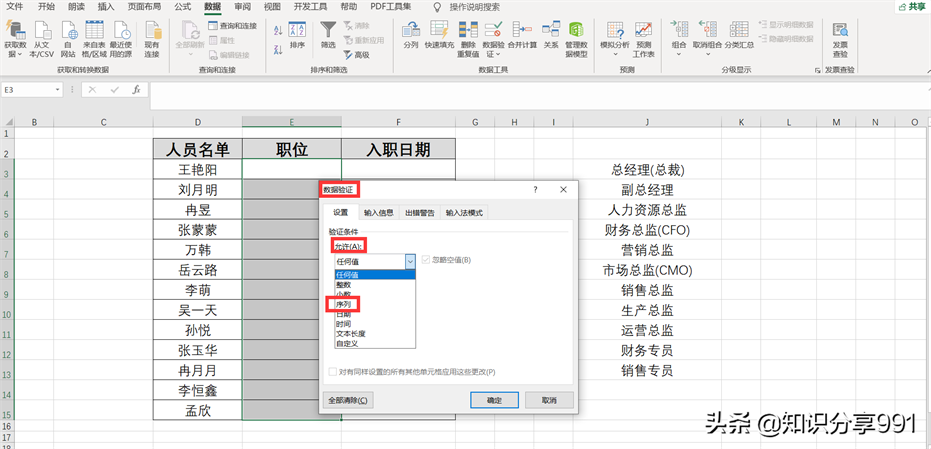The height and width of the screenshot is (449, 931).
Task: Select 序列 from the allow list
Action: click(345, 304)
